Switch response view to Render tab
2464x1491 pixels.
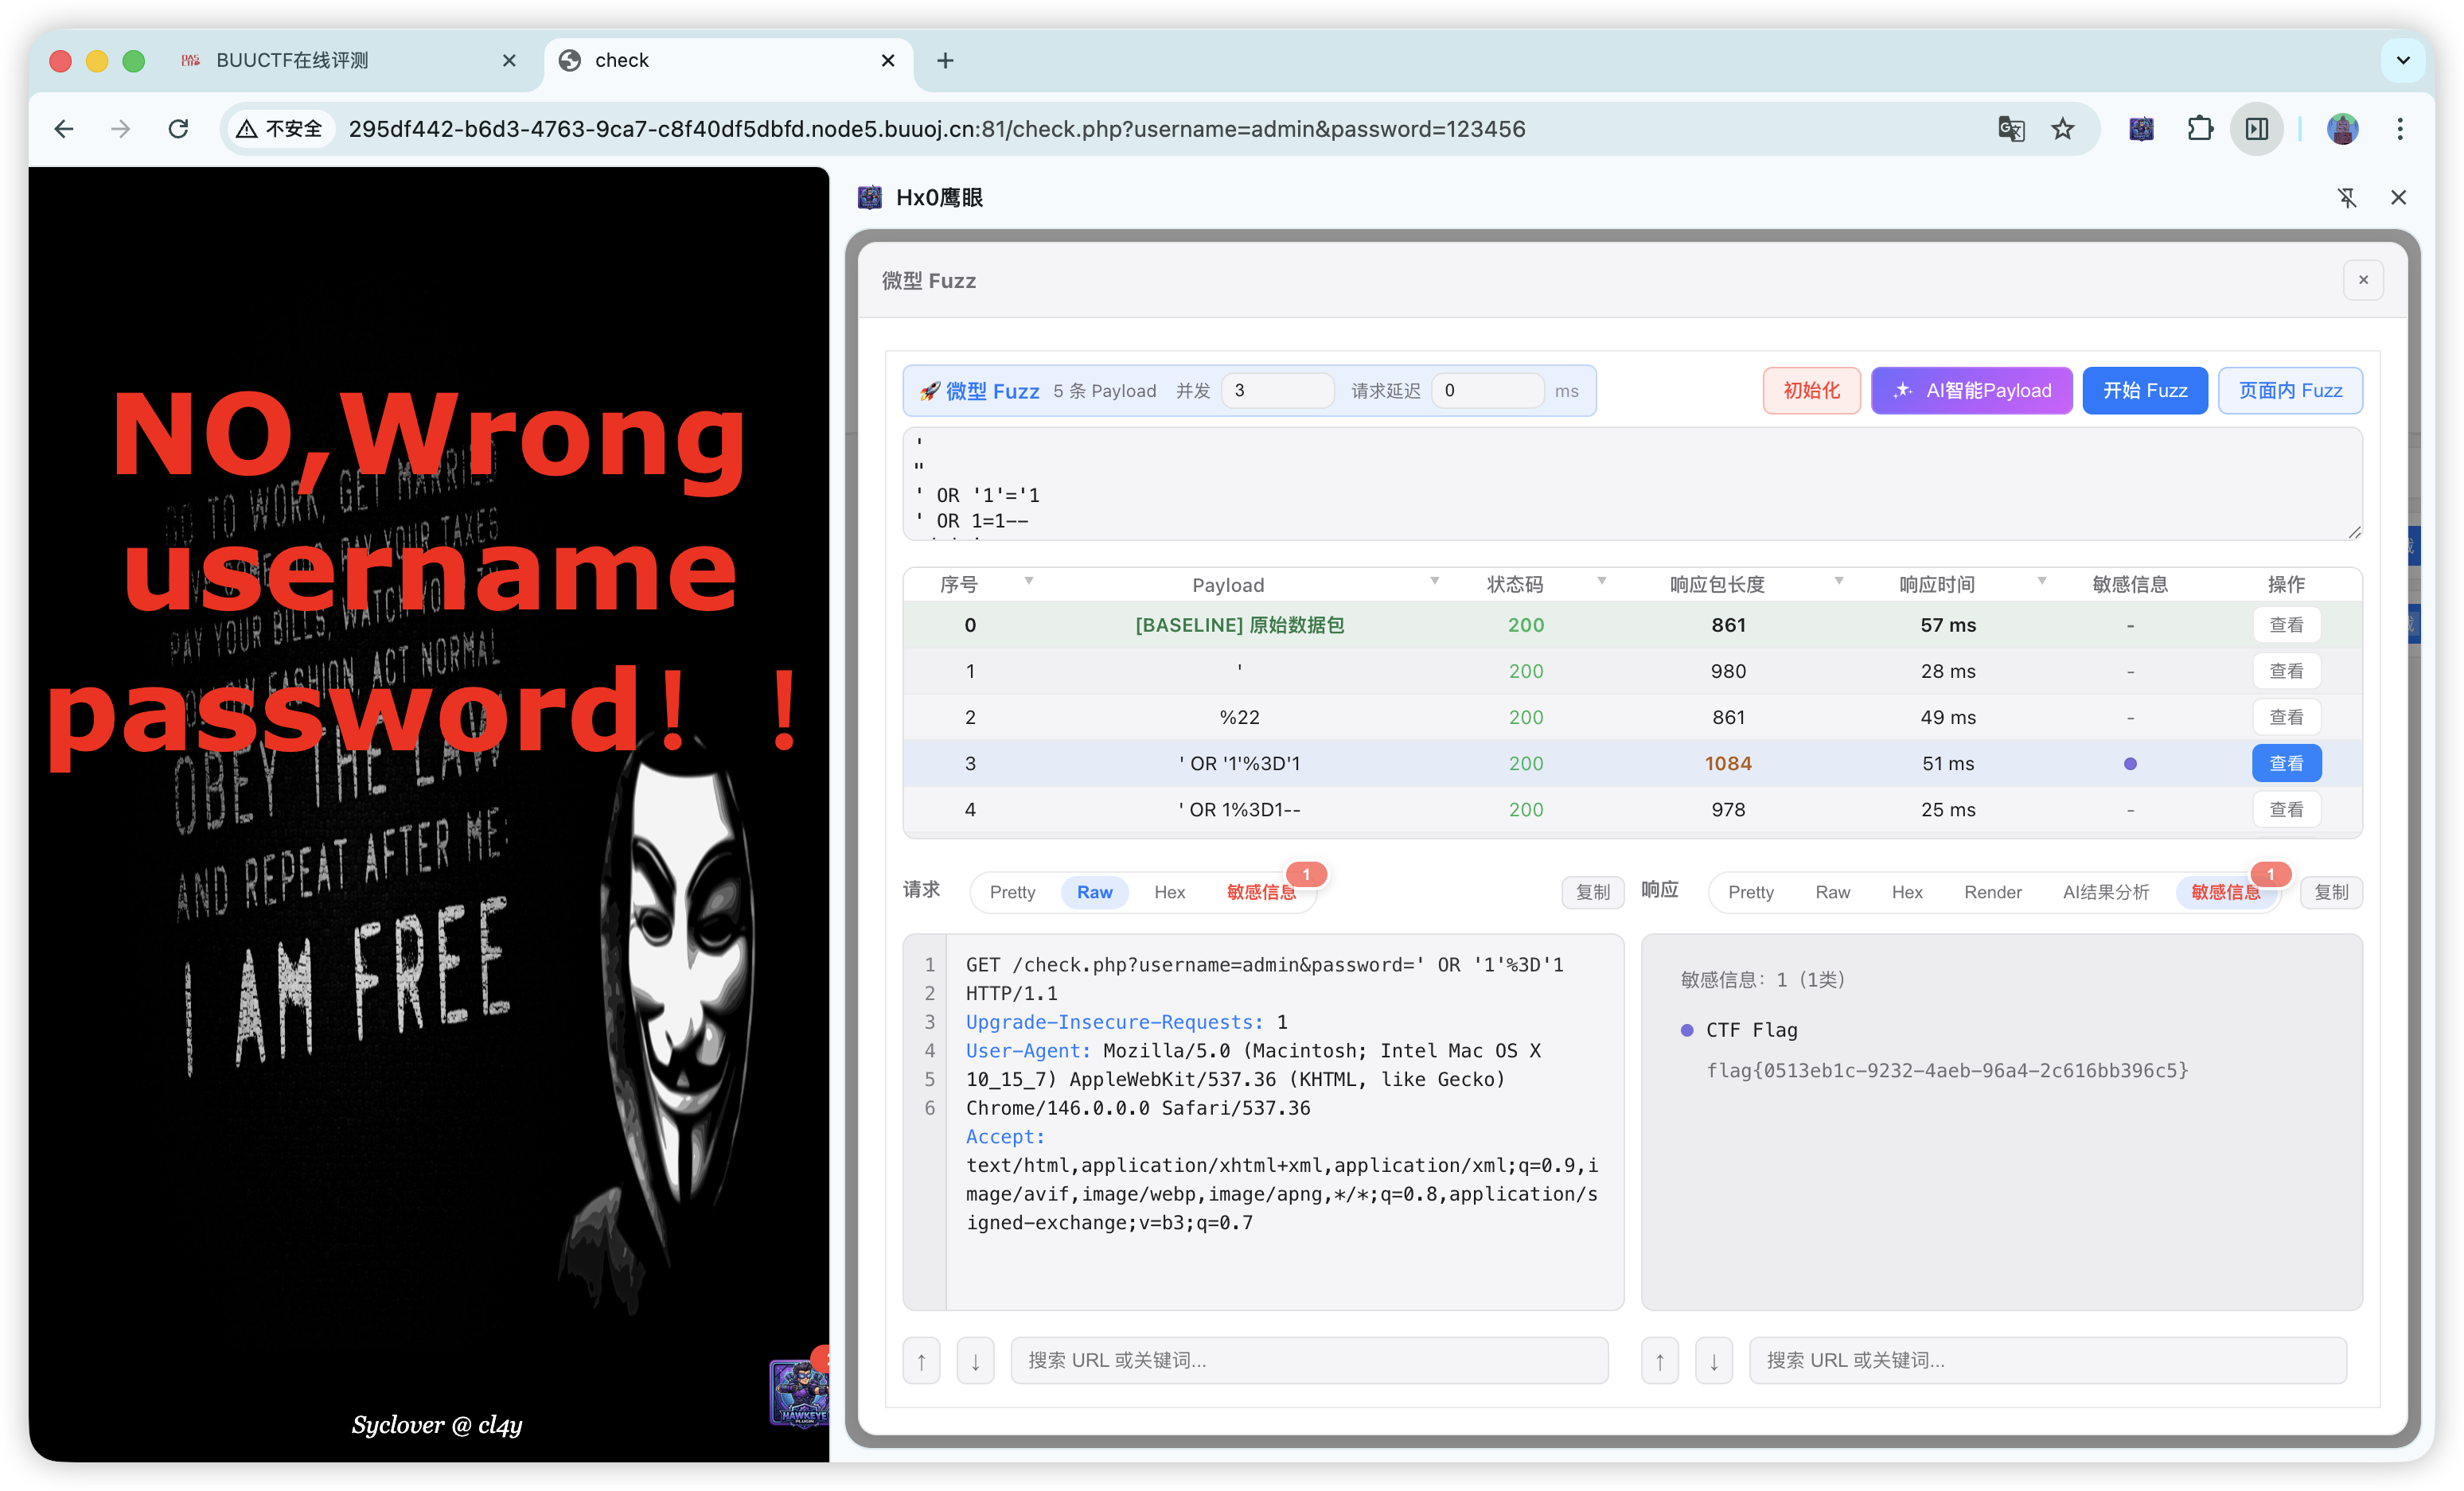click(1992, 892)
